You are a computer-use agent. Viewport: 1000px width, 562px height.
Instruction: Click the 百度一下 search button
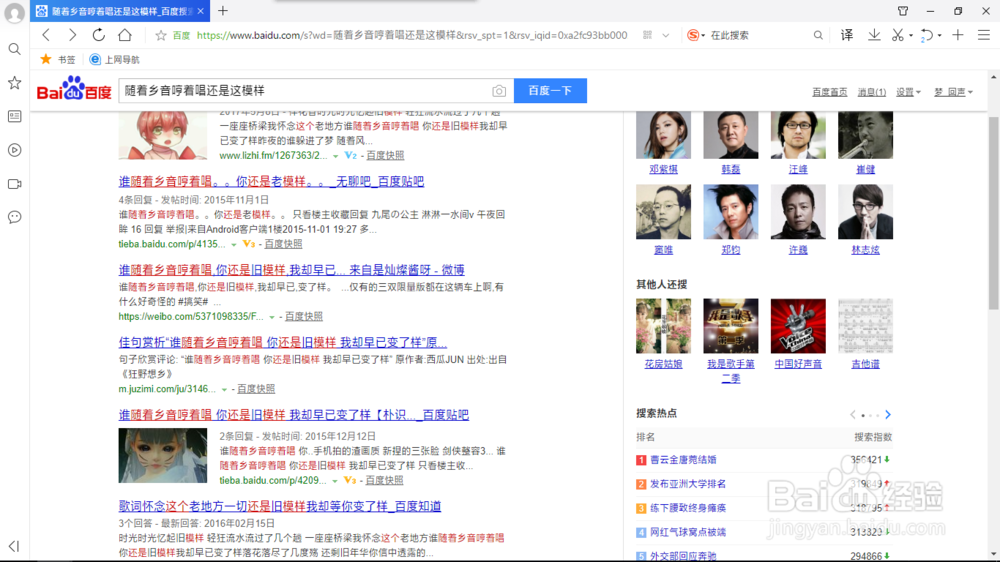(550, 91)
